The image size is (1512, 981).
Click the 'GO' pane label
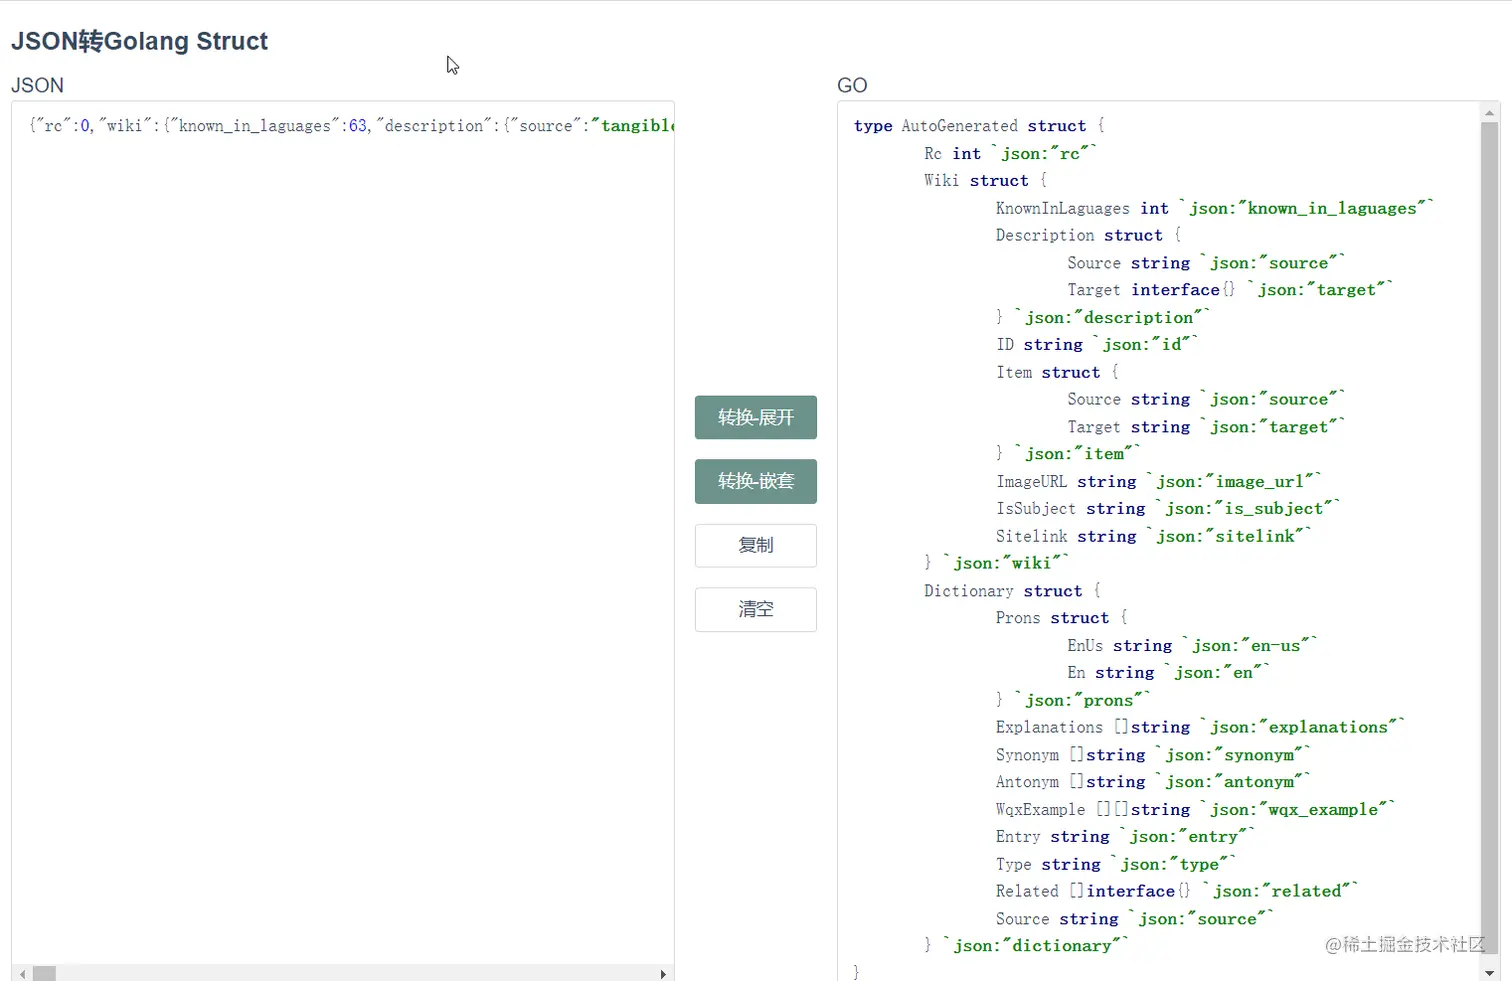852,85
